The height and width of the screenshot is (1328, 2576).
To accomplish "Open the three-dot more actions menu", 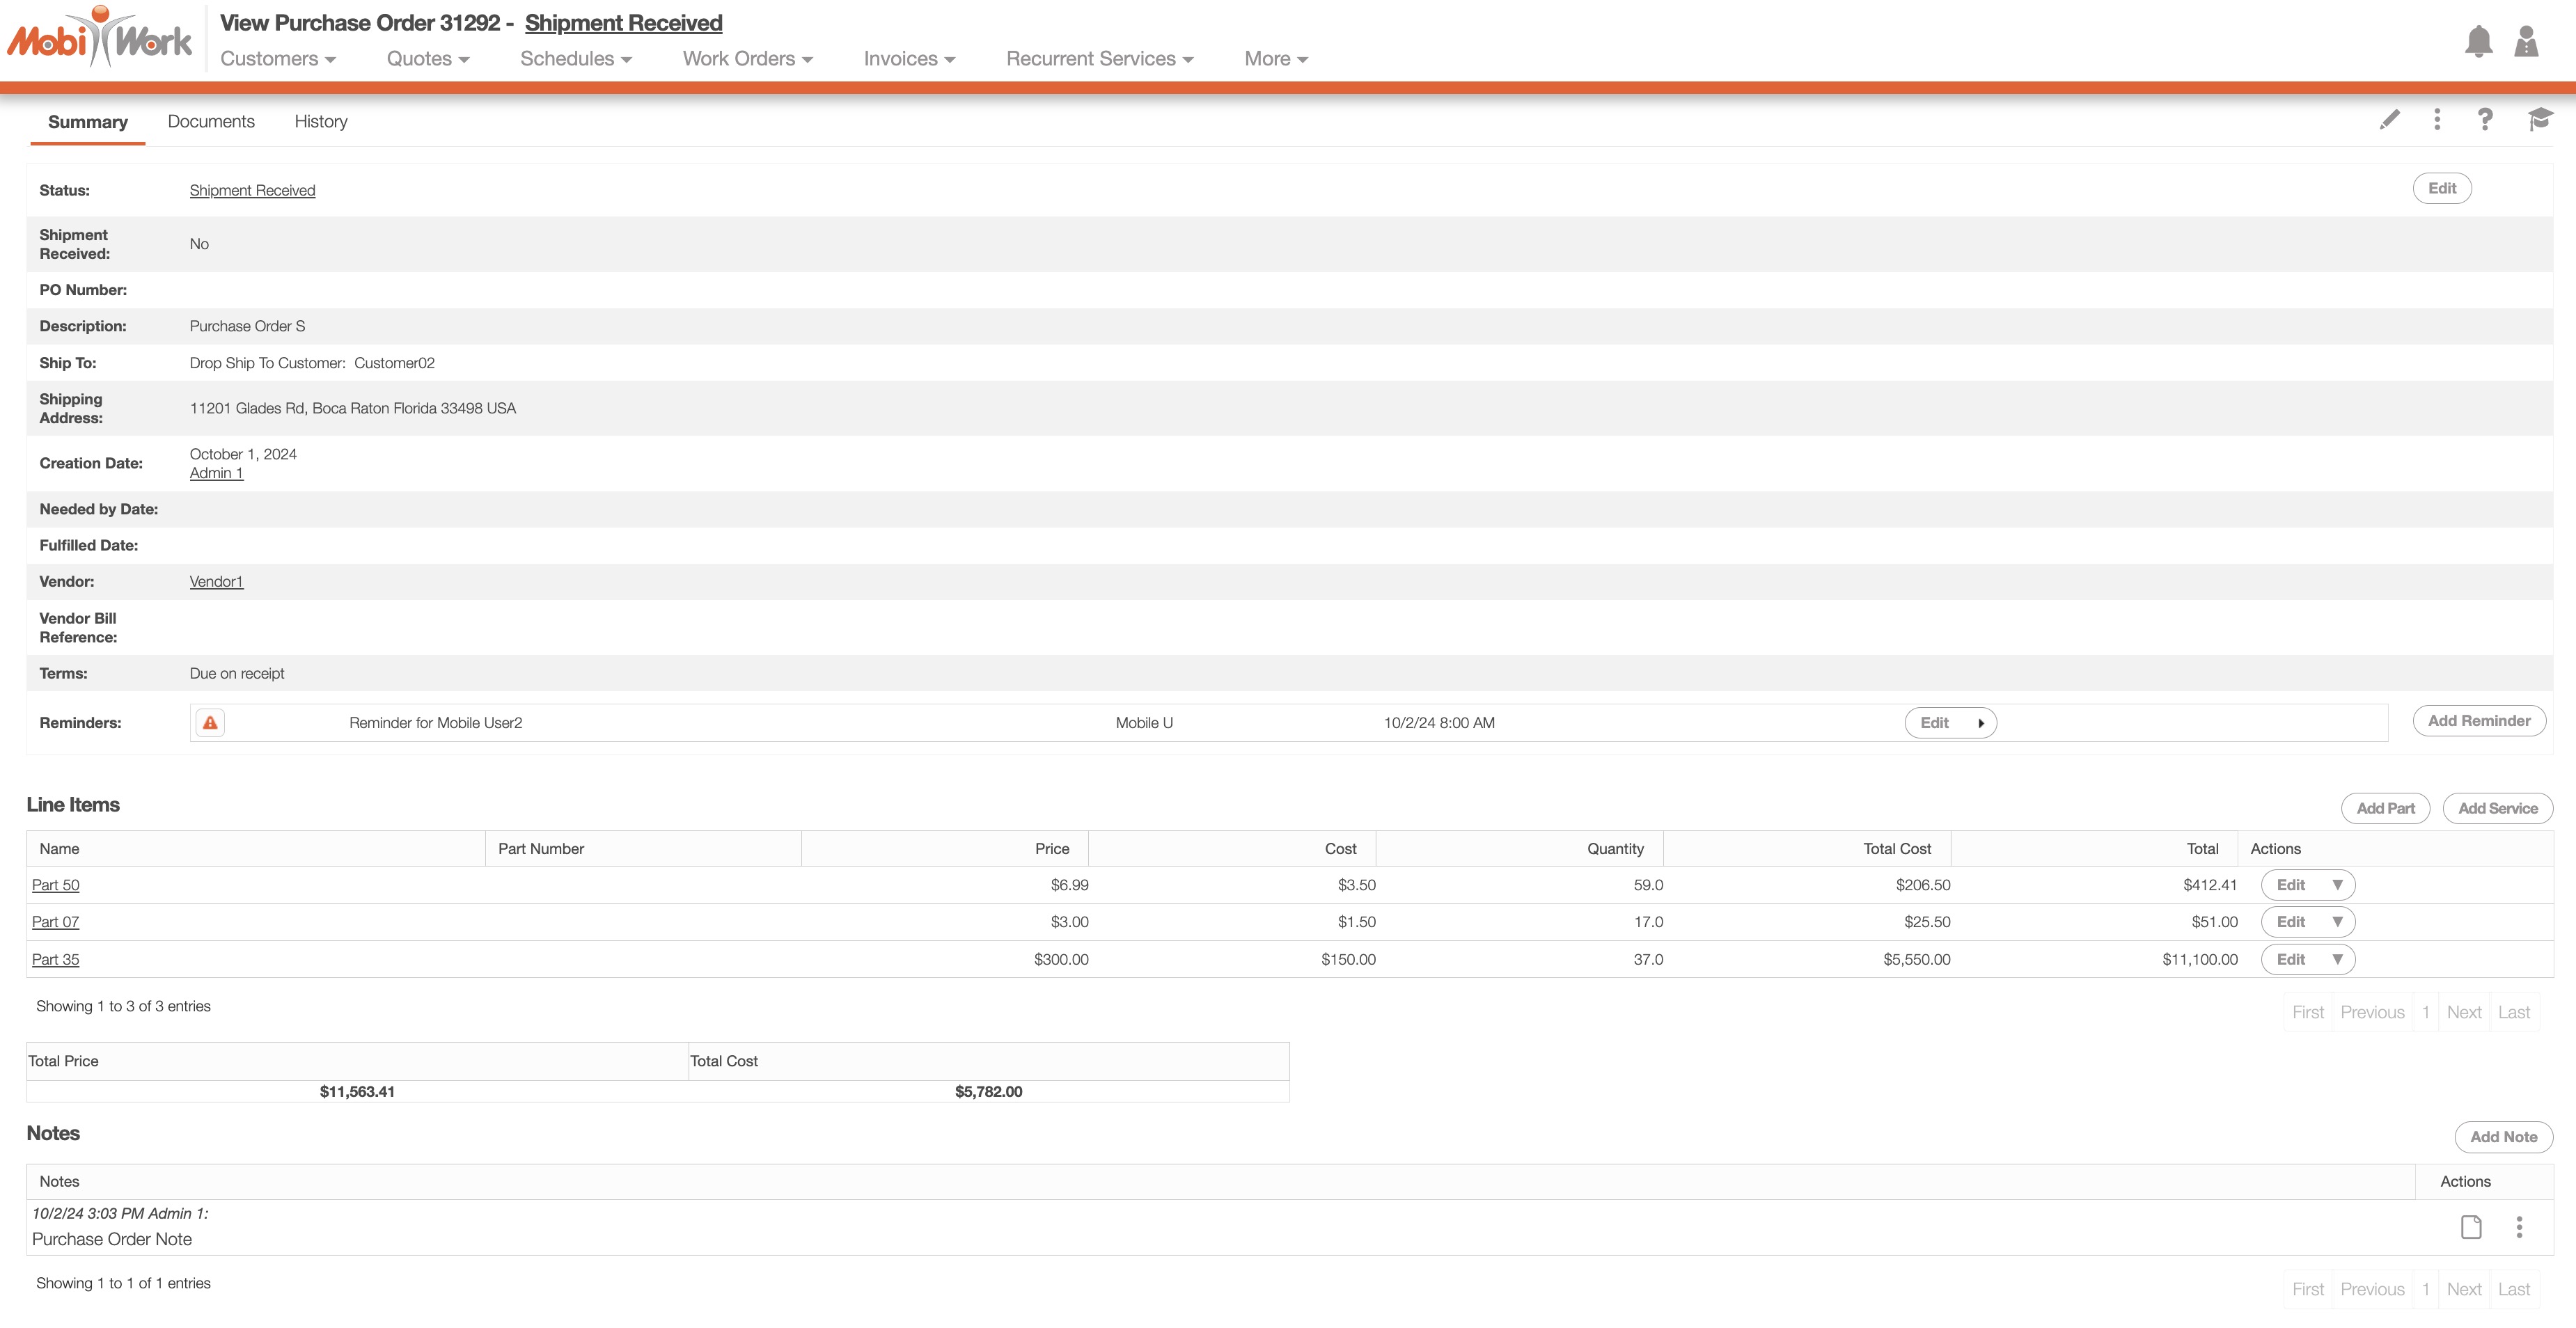I will [2437, 120].
